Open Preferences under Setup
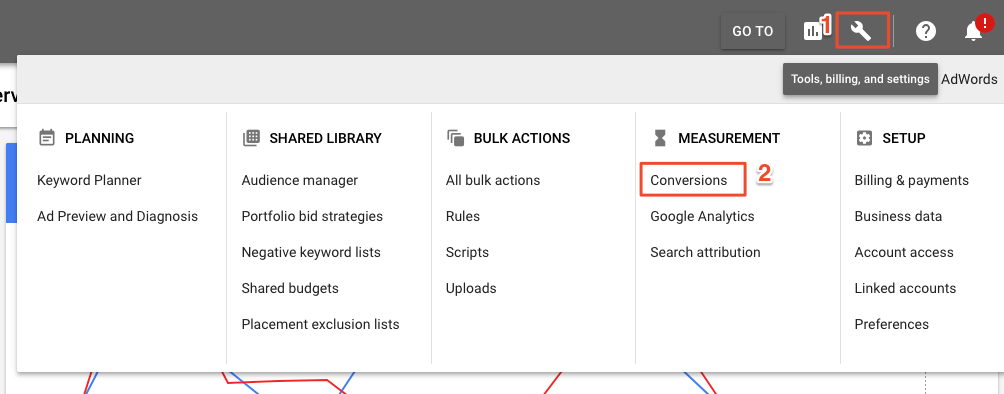1004x394 pixels. [892, 324]
